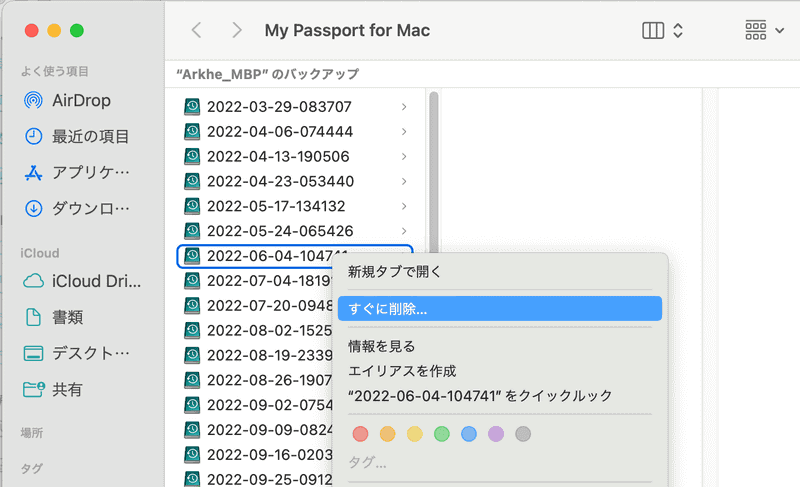Click the backup icon for 2022-06-04 entry
The image size is (800, 487).
[192, 256]
